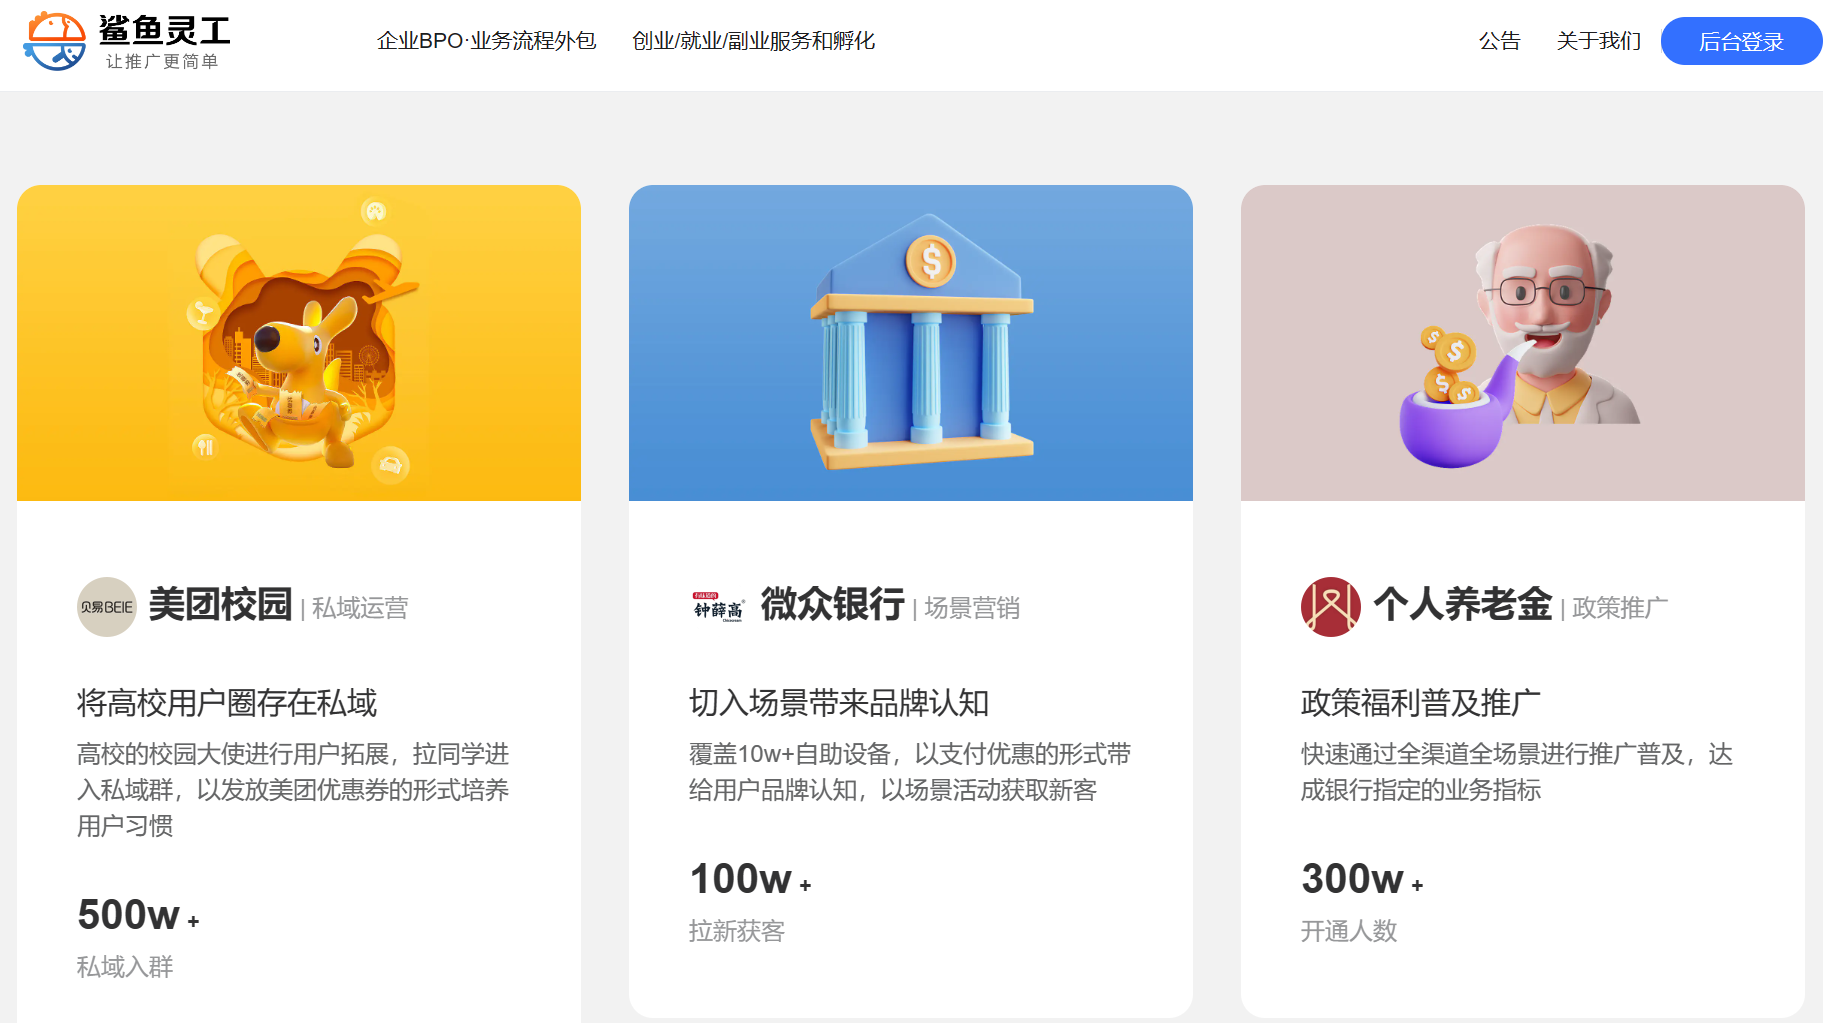
Task: Go to the 公告 page
Action: (1499, 41)
